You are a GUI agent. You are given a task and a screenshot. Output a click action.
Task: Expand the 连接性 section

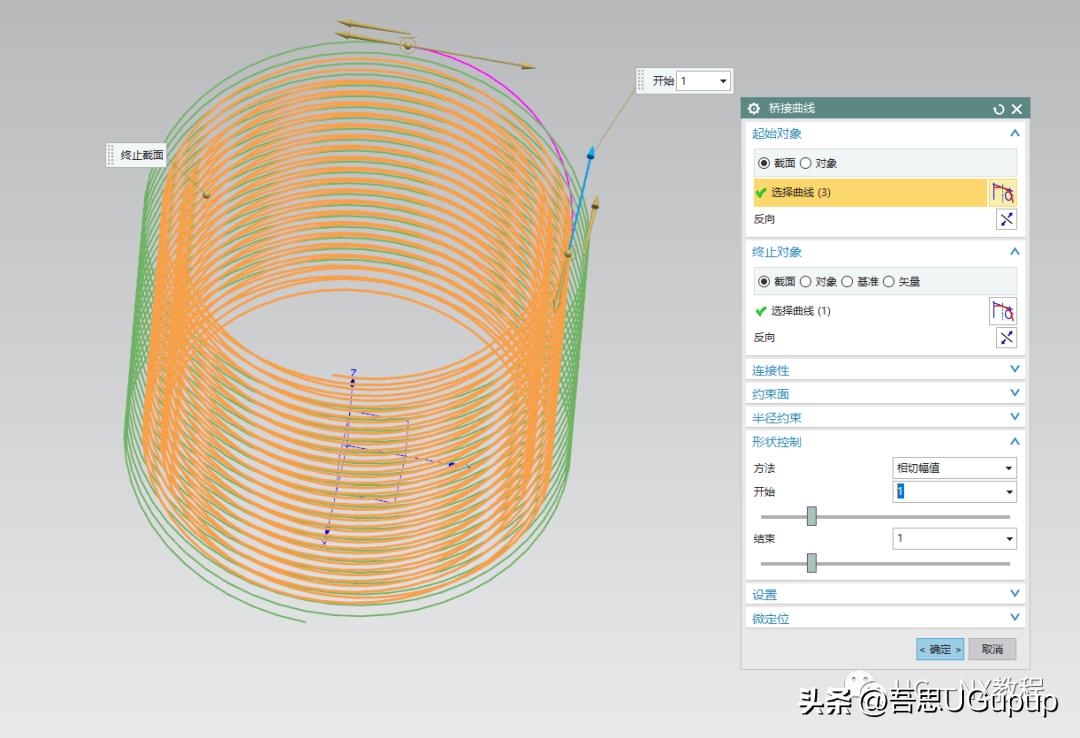point(1014,369)
